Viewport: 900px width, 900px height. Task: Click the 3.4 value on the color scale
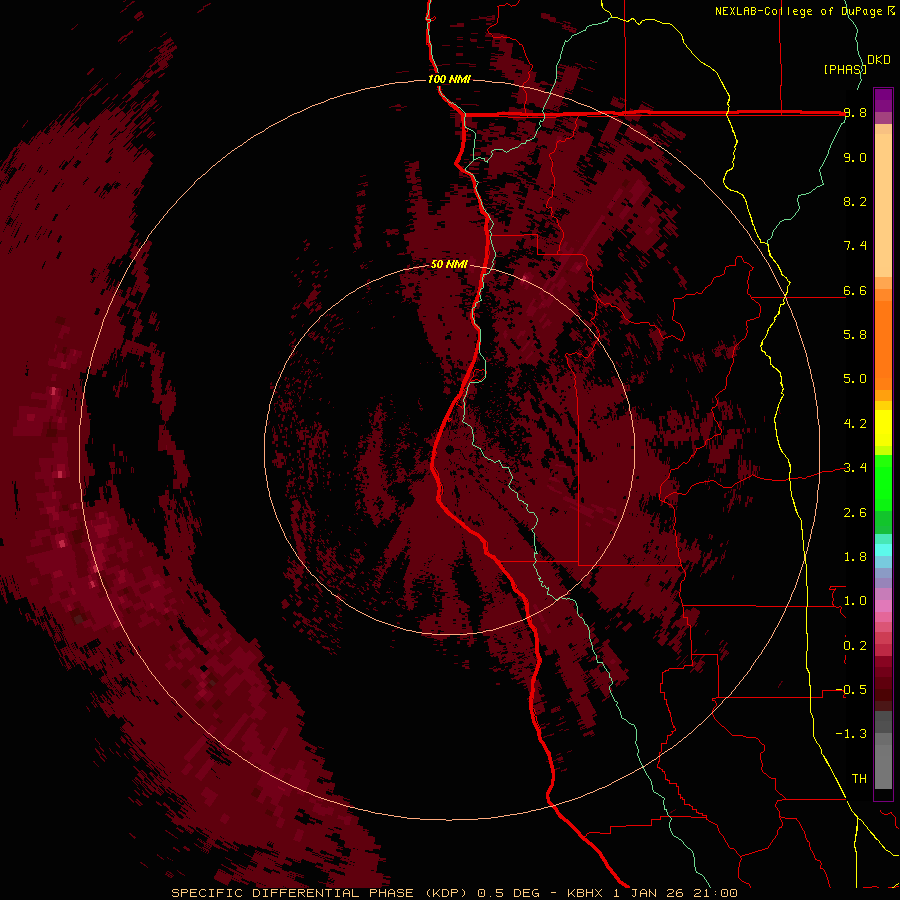855,468
